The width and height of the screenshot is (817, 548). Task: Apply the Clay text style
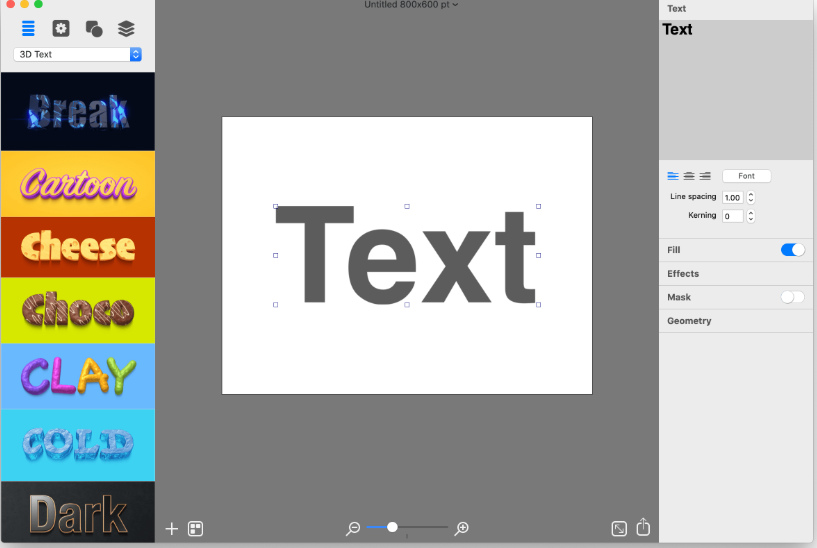78,376
